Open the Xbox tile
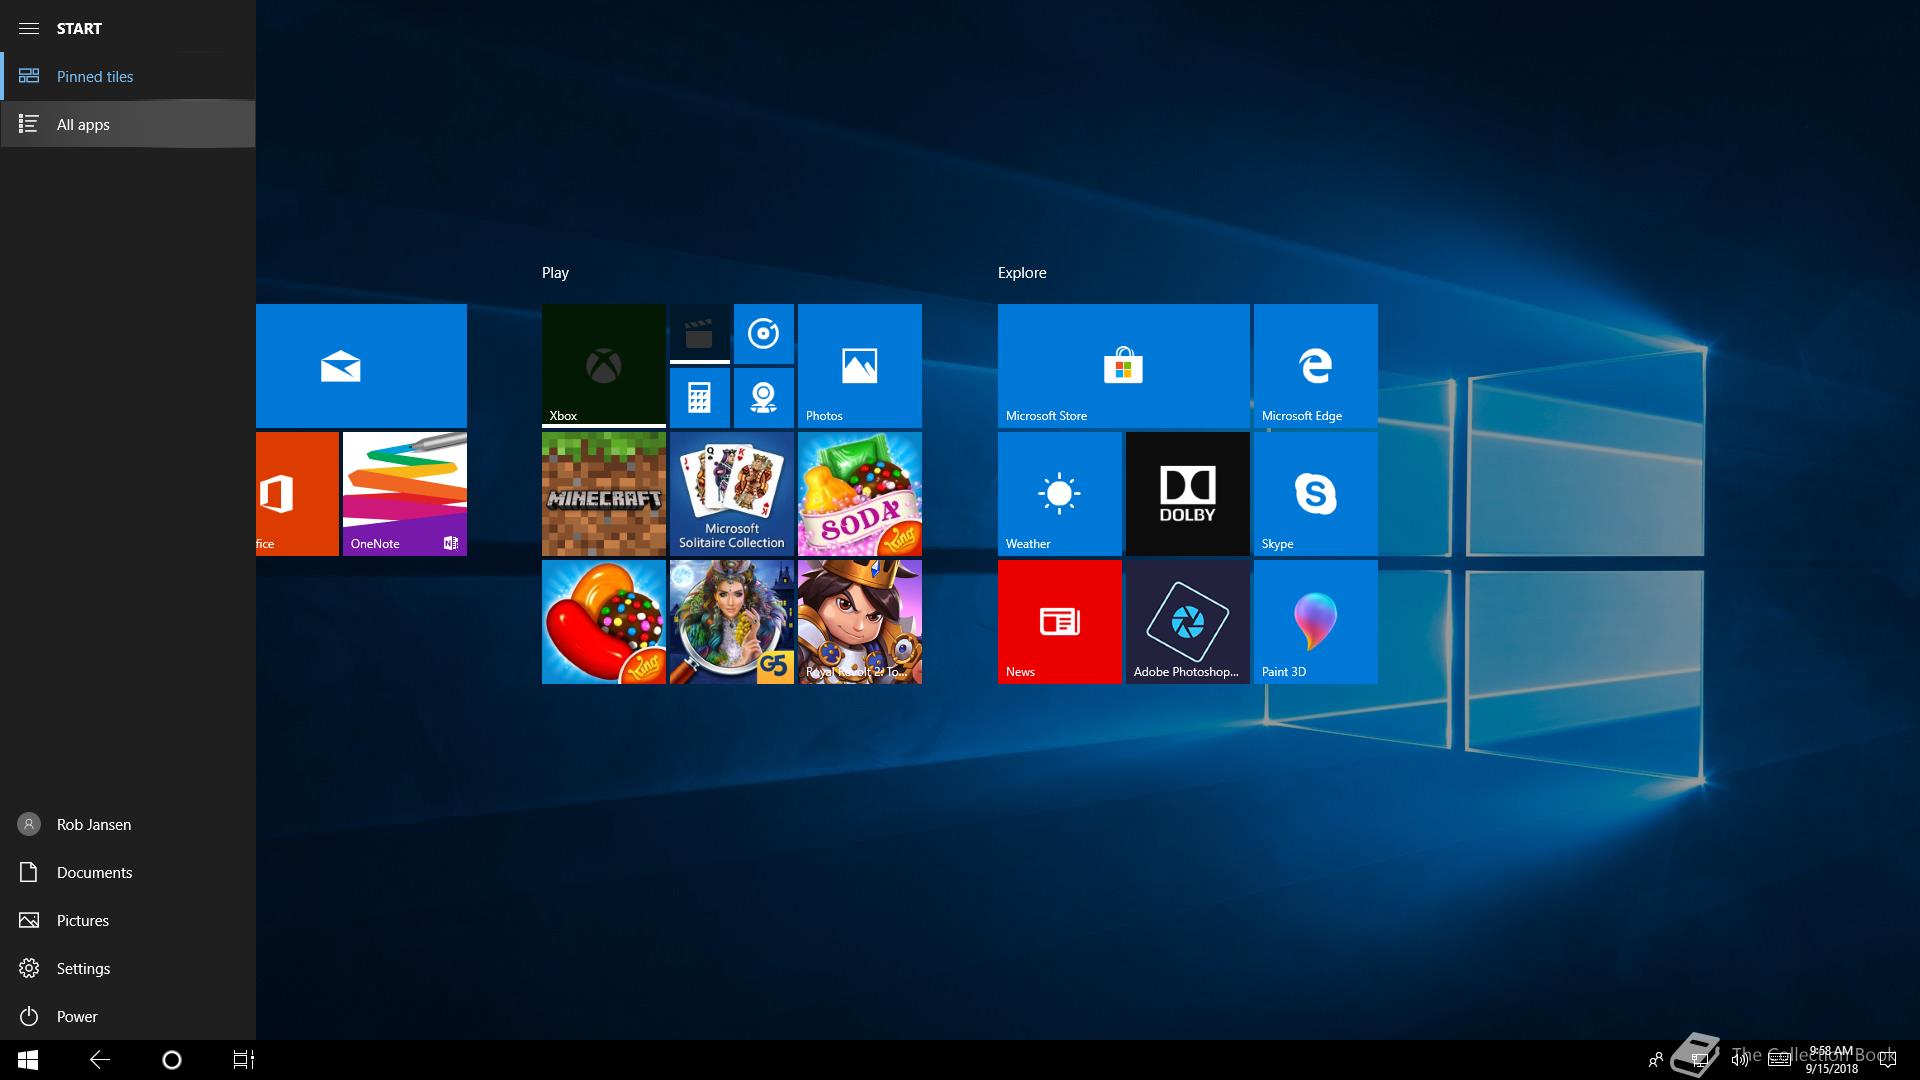This screenshot has width=1920, height=1080. point(604,366)
